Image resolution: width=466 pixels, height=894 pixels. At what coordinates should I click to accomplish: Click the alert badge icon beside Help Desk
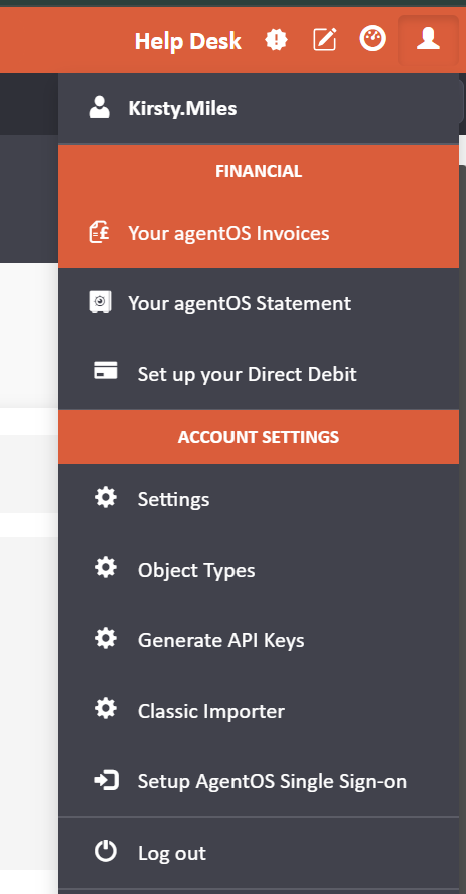(x=277, y=40)
